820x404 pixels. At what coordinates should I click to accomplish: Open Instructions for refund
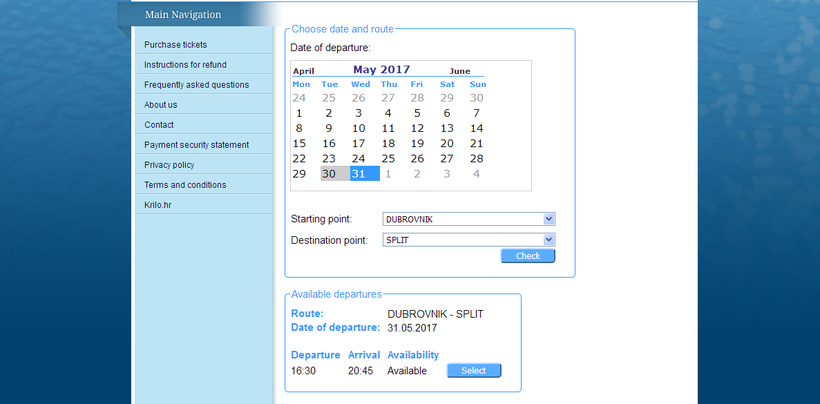(185, 65)
